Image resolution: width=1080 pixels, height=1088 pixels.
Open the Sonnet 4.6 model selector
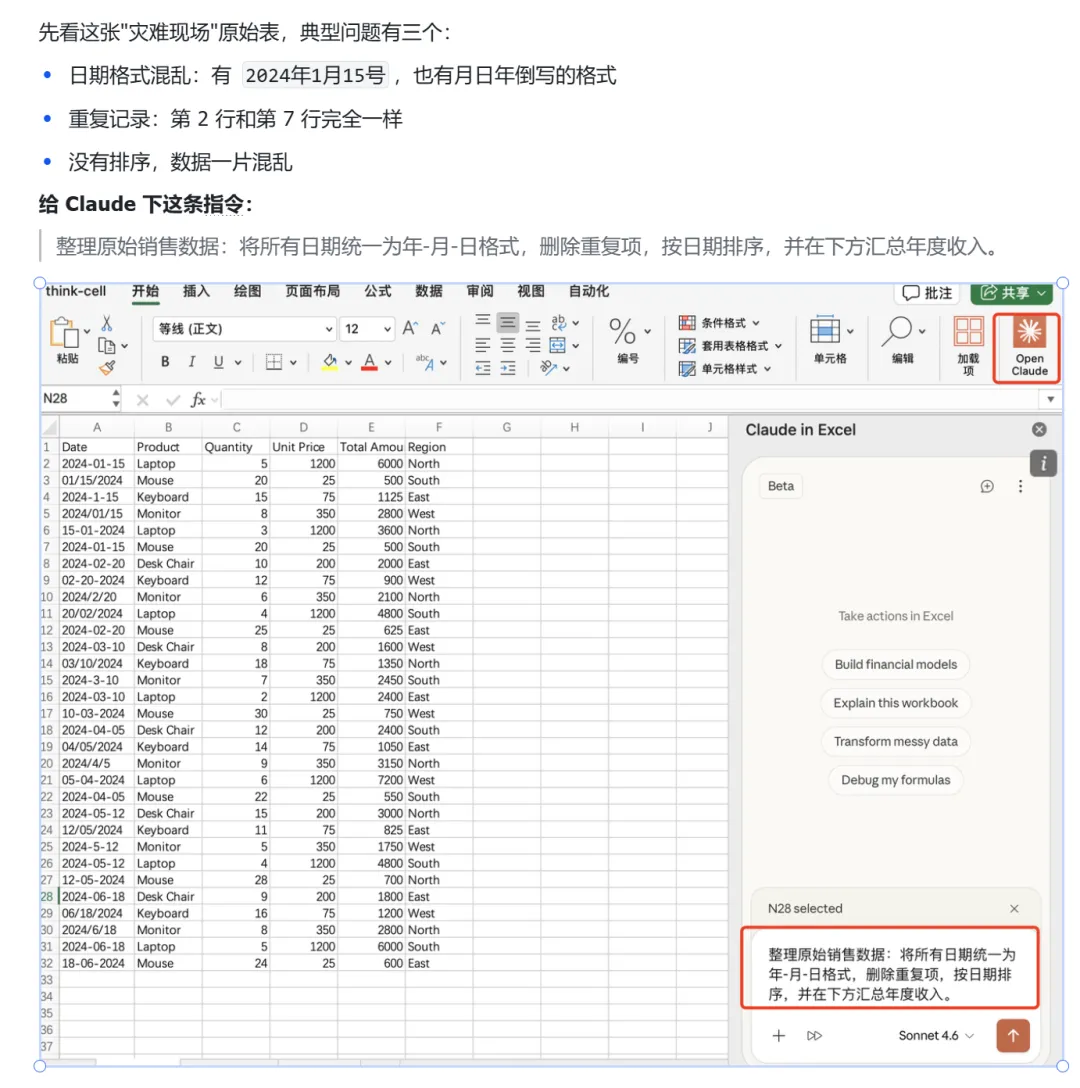click(x=936, y=1035)
